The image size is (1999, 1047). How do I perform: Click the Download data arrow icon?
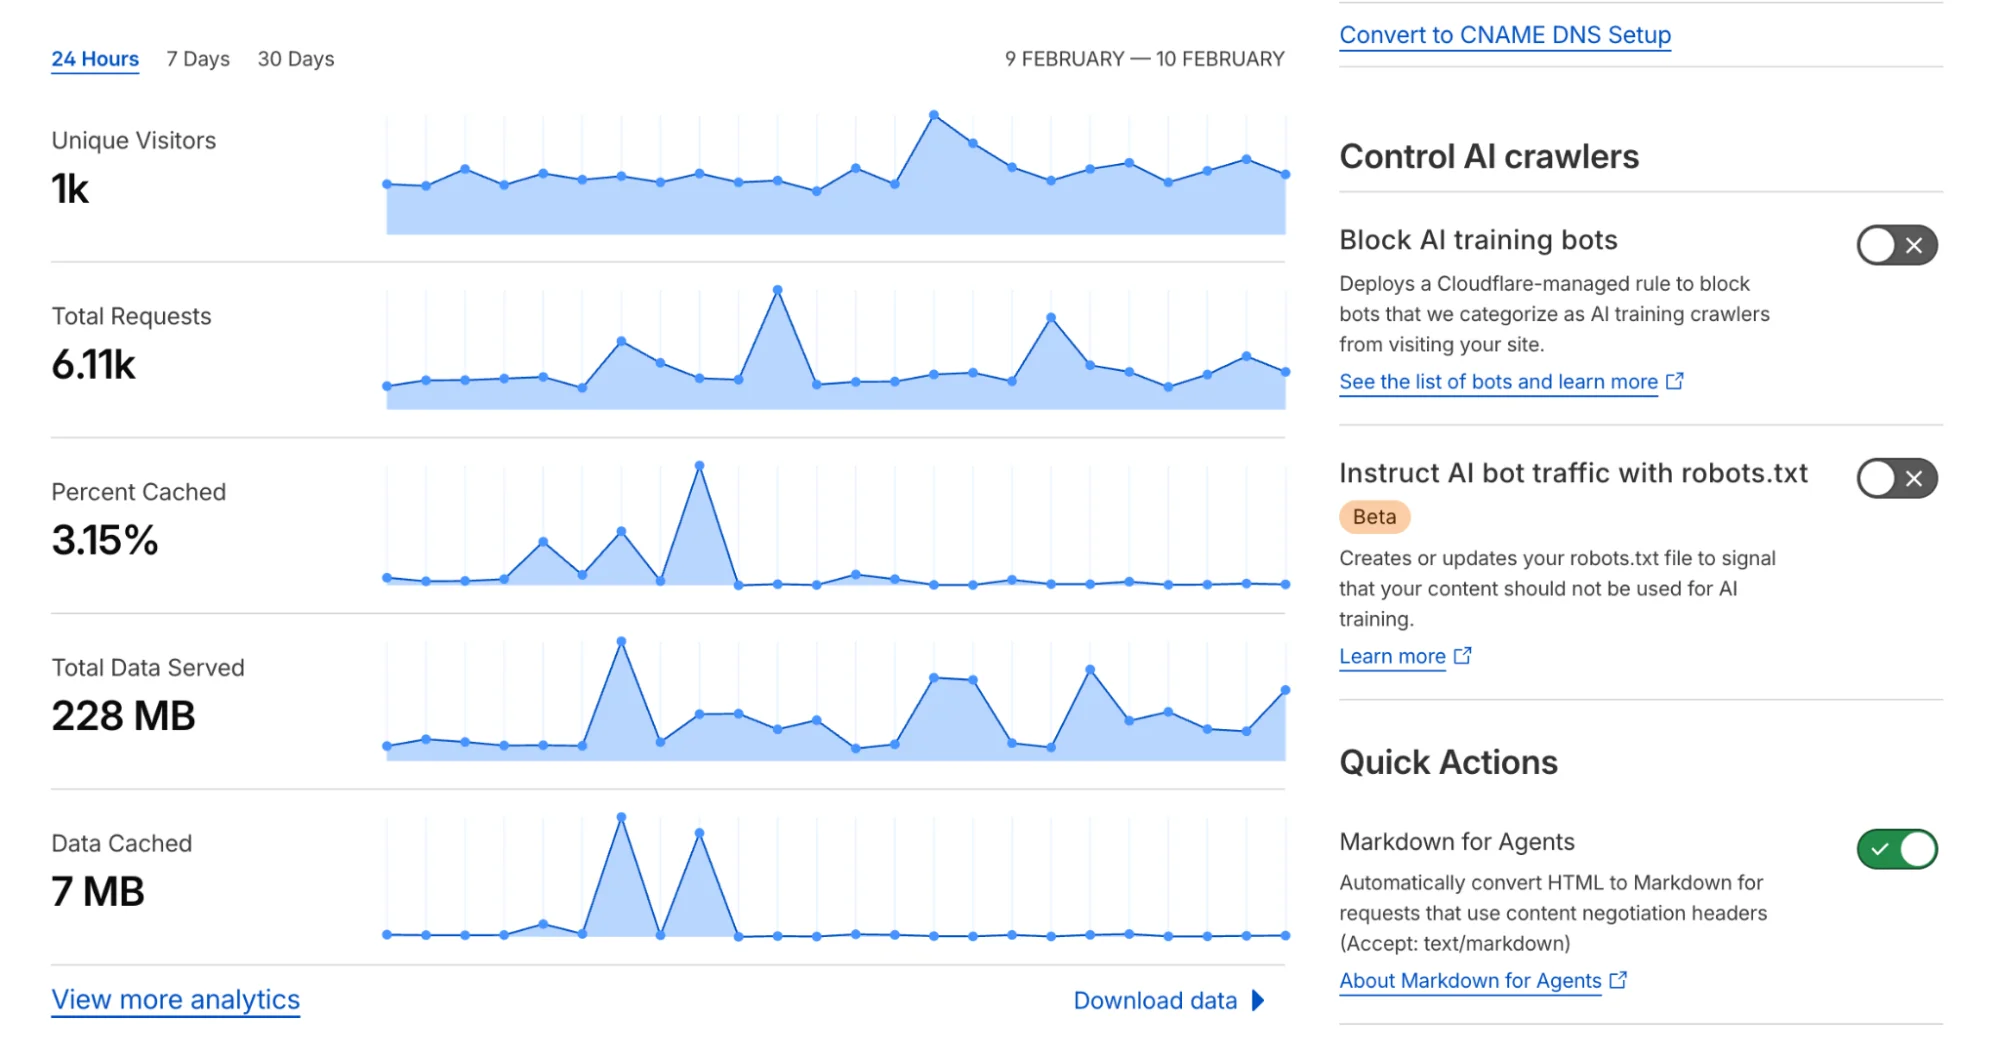coord(1259,1000)
